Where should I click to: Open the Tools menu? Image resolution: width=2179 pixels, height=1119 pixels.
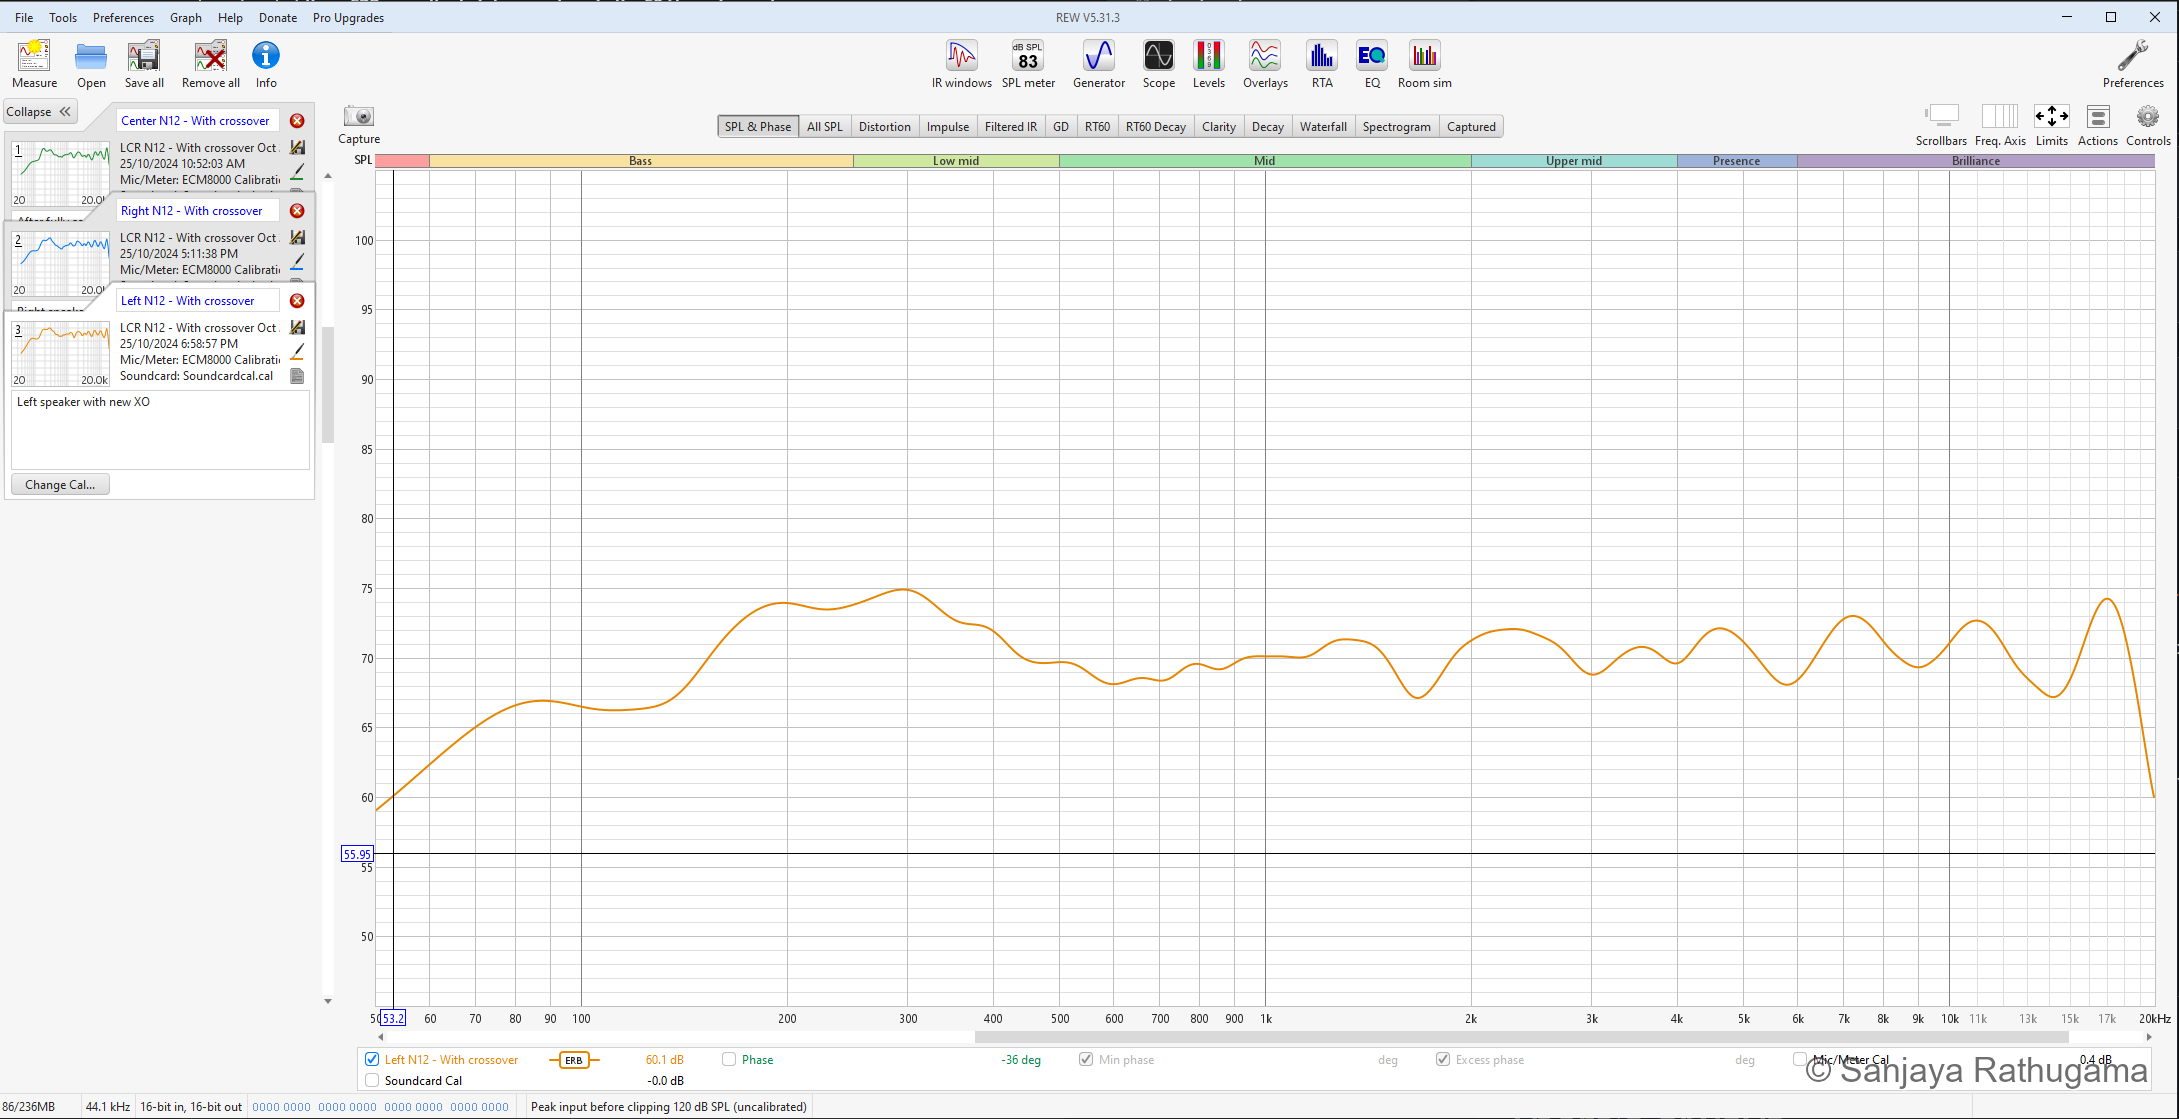[x=63, y=17]
